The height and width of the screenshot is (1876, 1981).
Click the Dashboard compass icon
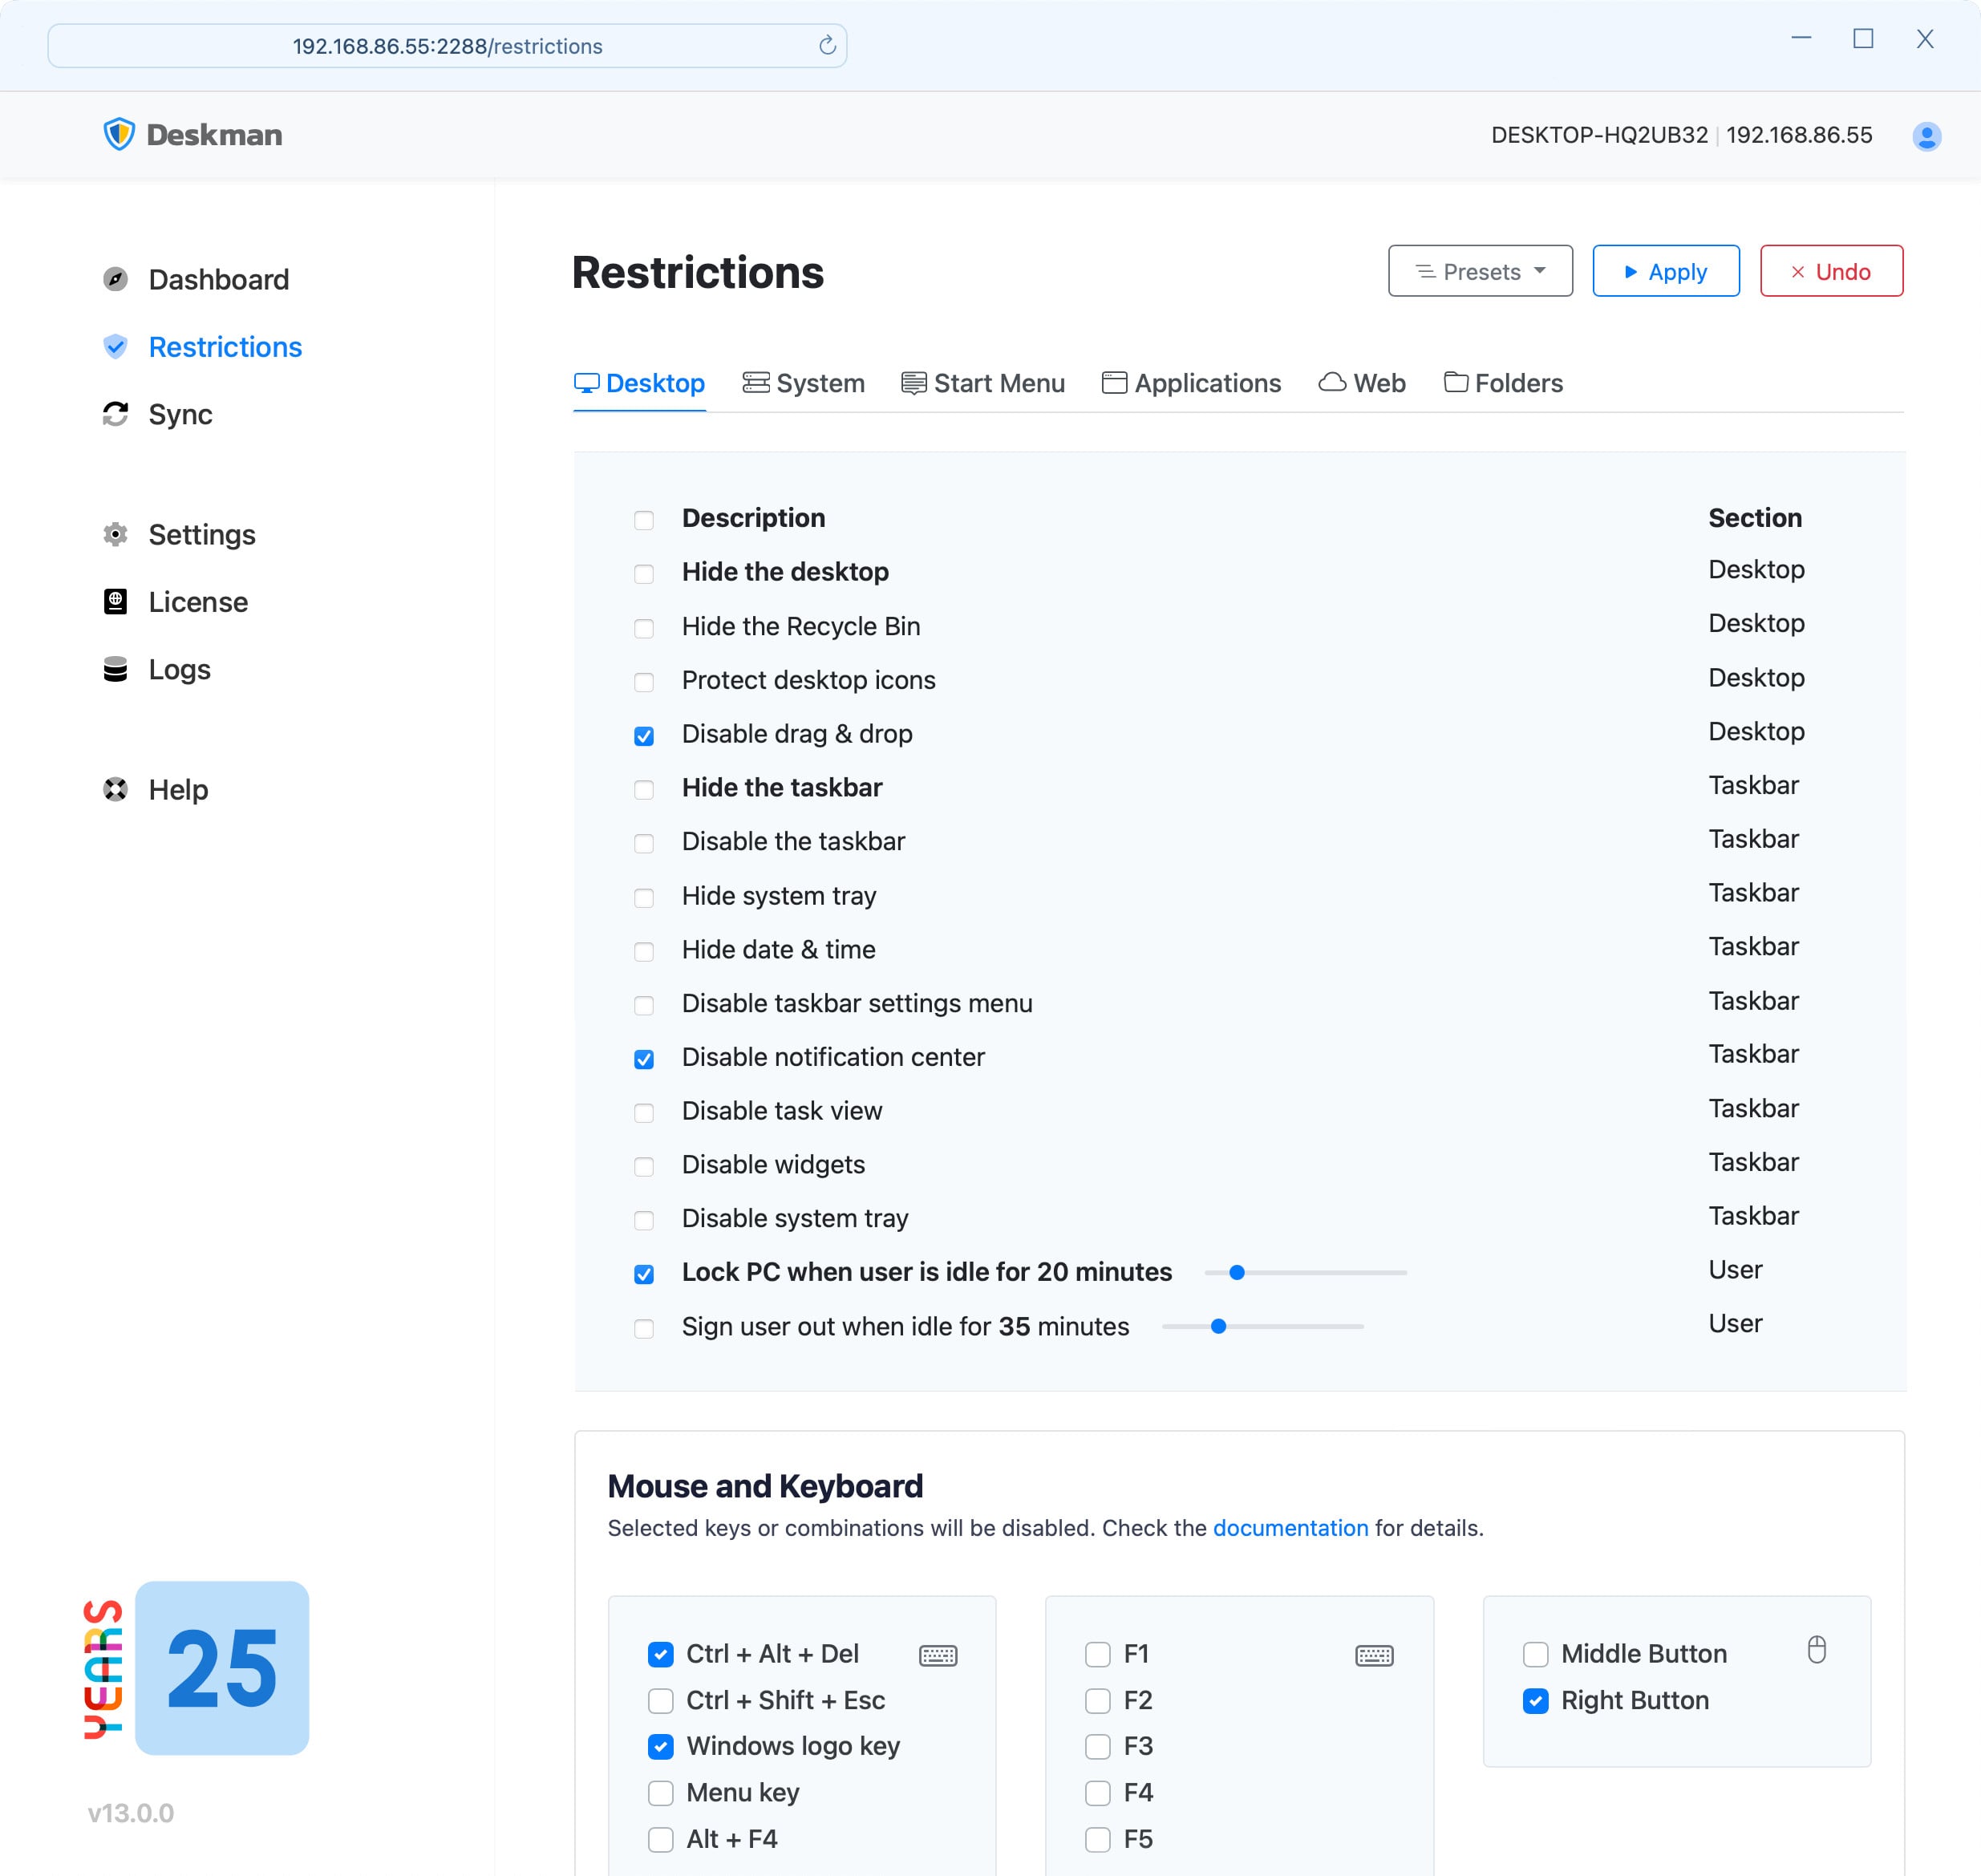116,279
